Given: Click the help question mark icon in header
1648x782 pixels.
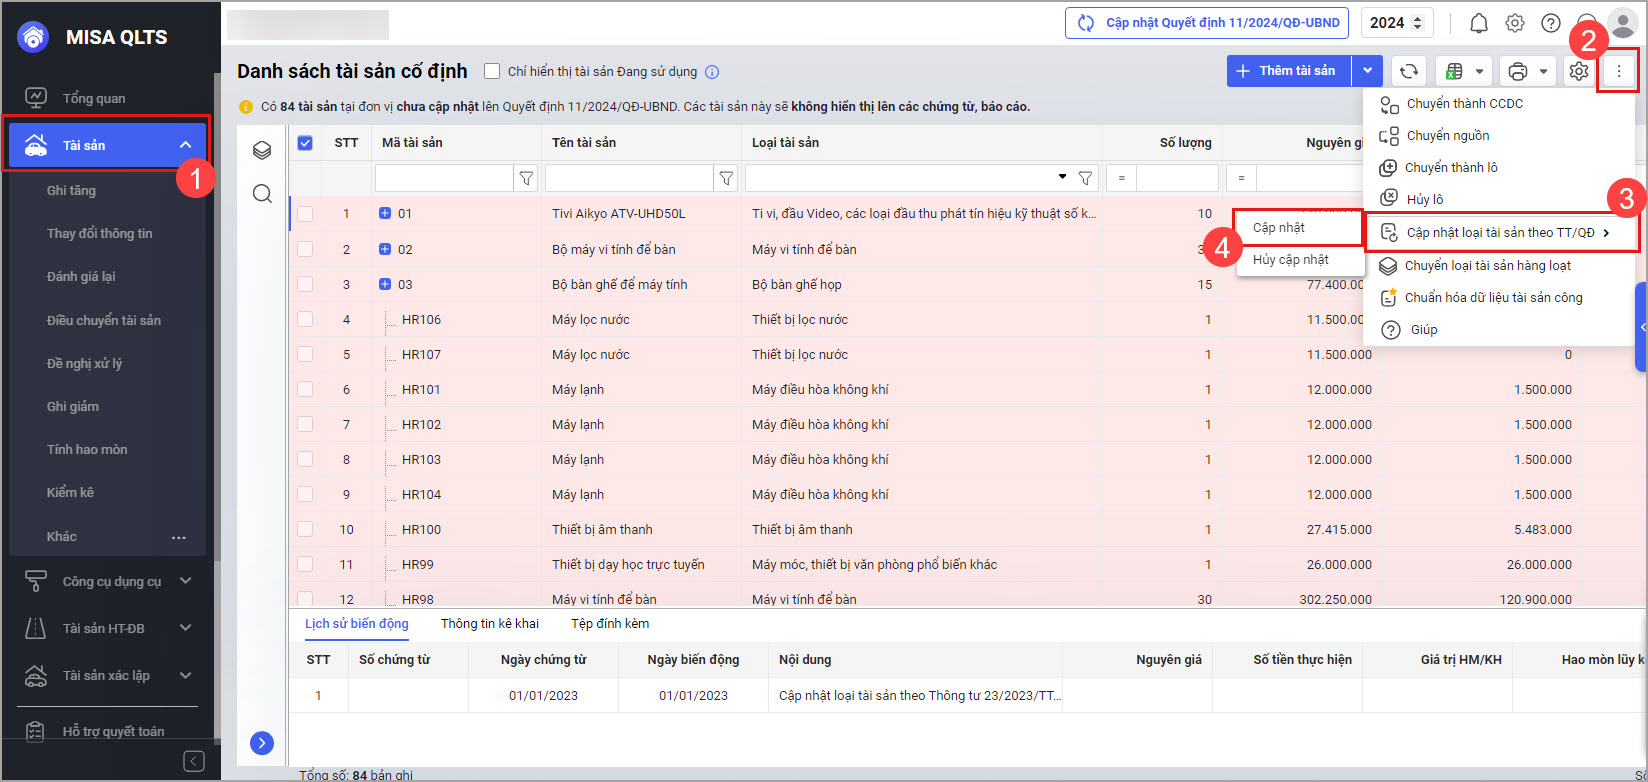Looking at the screenshot, I should pyautogui.click(x=1550, y=23).
